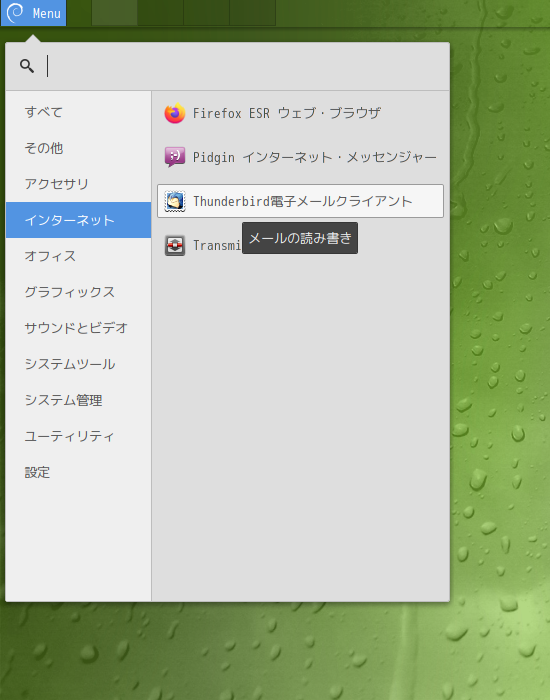Click the Debian swirl Menu icon
The width and height of the screenshot is (550, 700).
point(15,12)
